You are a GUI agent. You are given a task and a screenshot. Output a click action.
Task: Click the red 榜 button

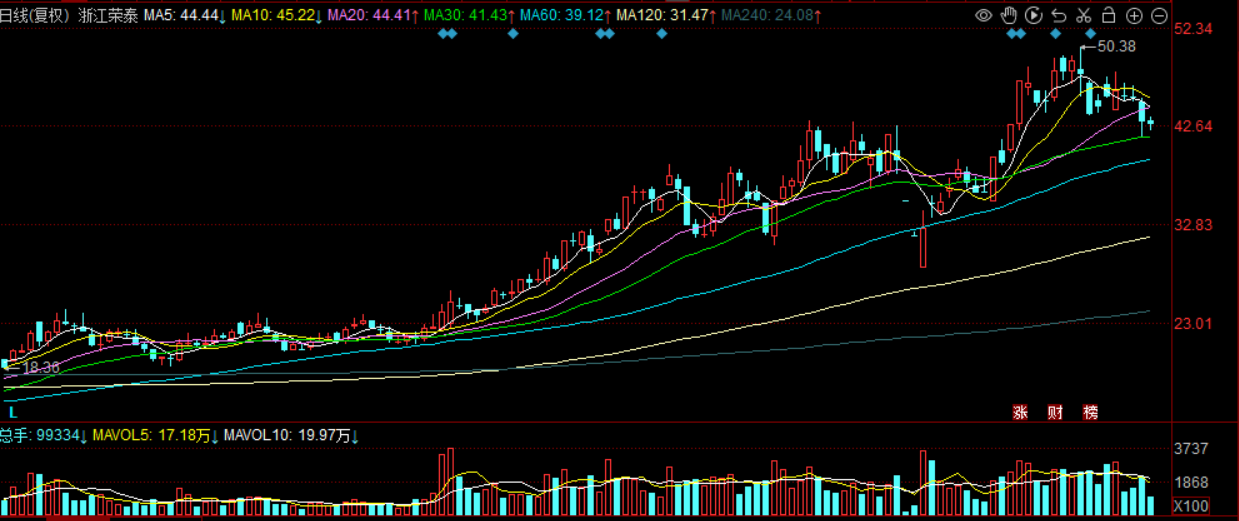[x=1090, y=412]
